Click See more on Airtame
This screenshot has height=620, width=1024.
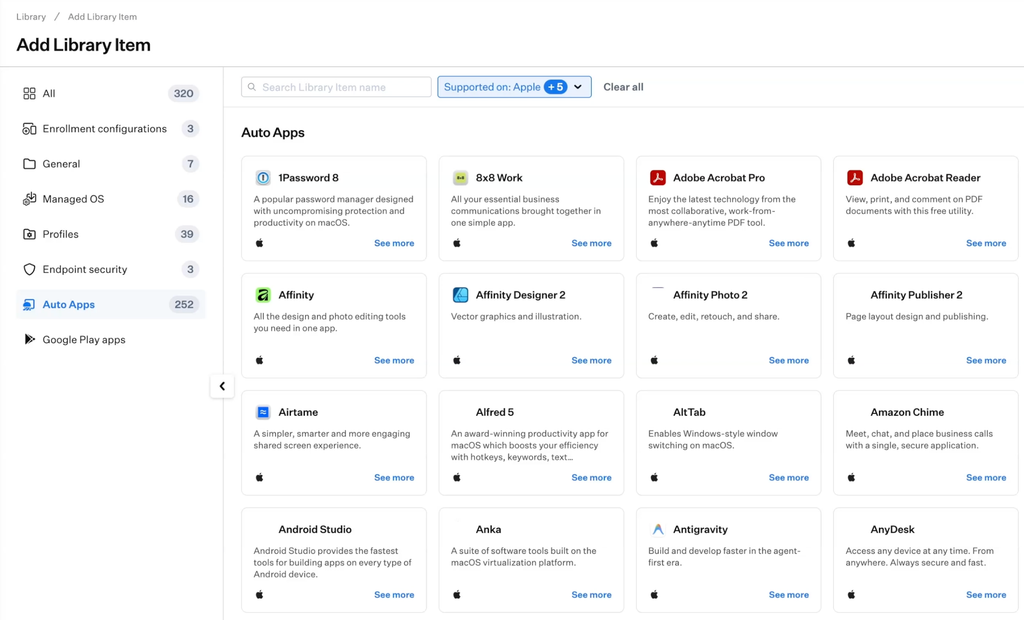point(394,478)
